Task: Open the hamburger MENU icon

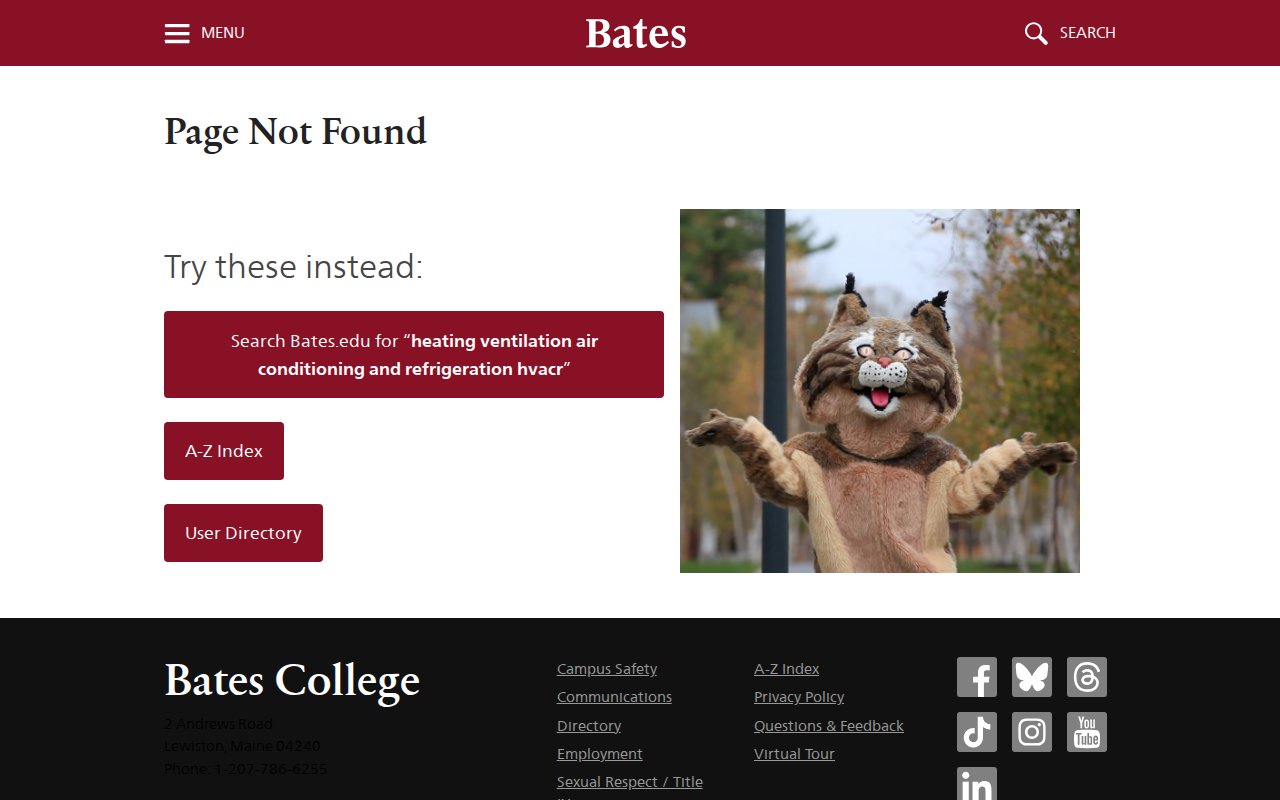Action: pyautogui.click(x=177, y=33)
